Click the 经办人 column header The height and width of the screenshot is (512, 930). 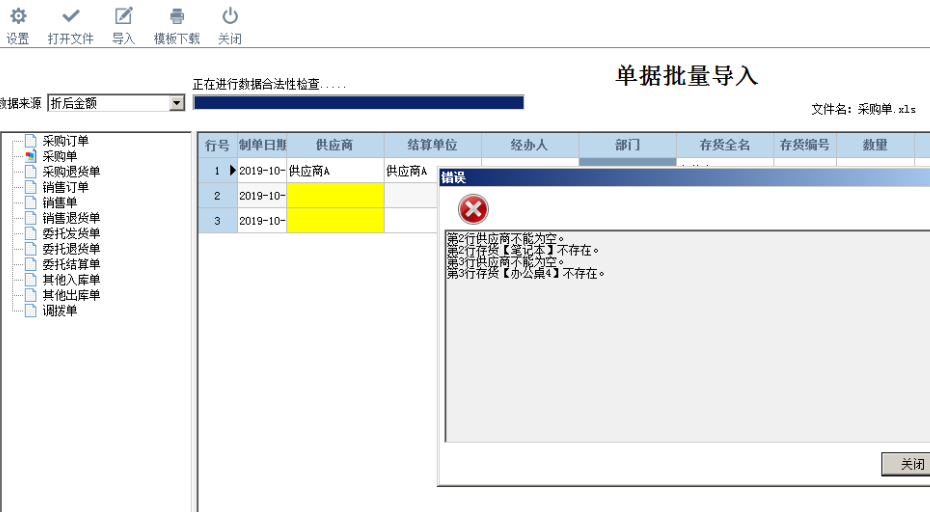click(530, 145)
